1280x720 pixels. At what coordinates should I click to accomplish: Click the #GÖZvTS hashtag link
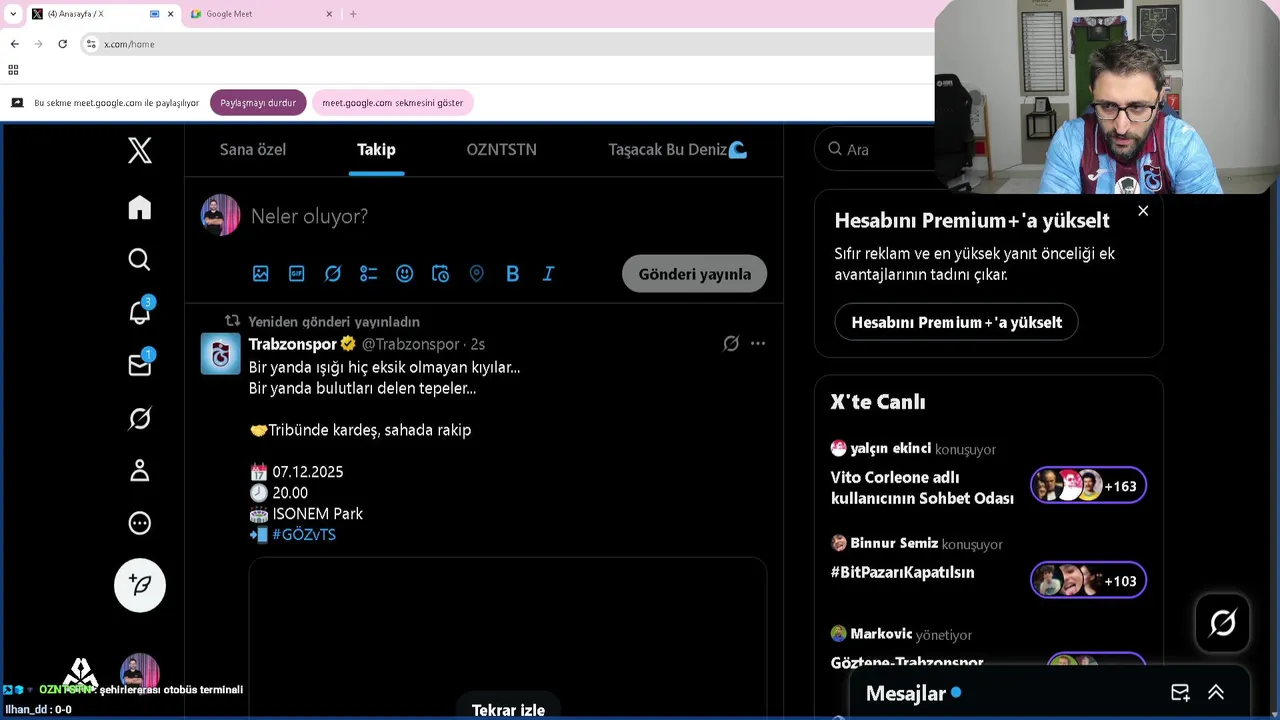pos(304,535)
